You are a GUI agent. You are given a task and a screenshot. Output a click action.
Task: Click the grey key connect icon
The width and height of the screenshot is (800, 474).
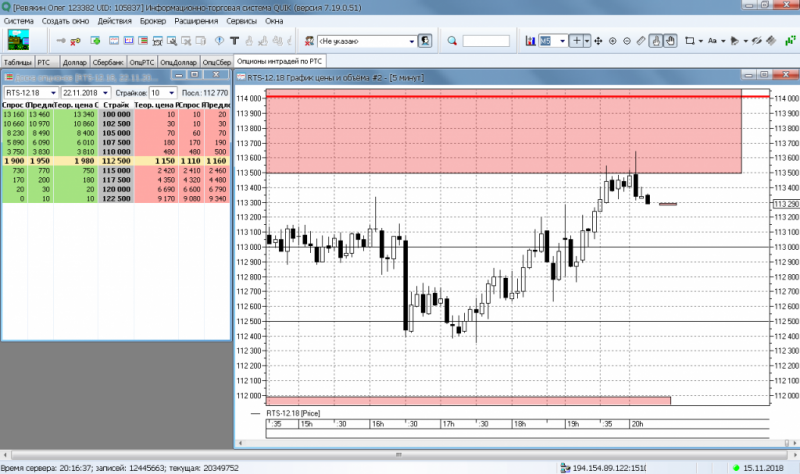[x=61, y=41]
